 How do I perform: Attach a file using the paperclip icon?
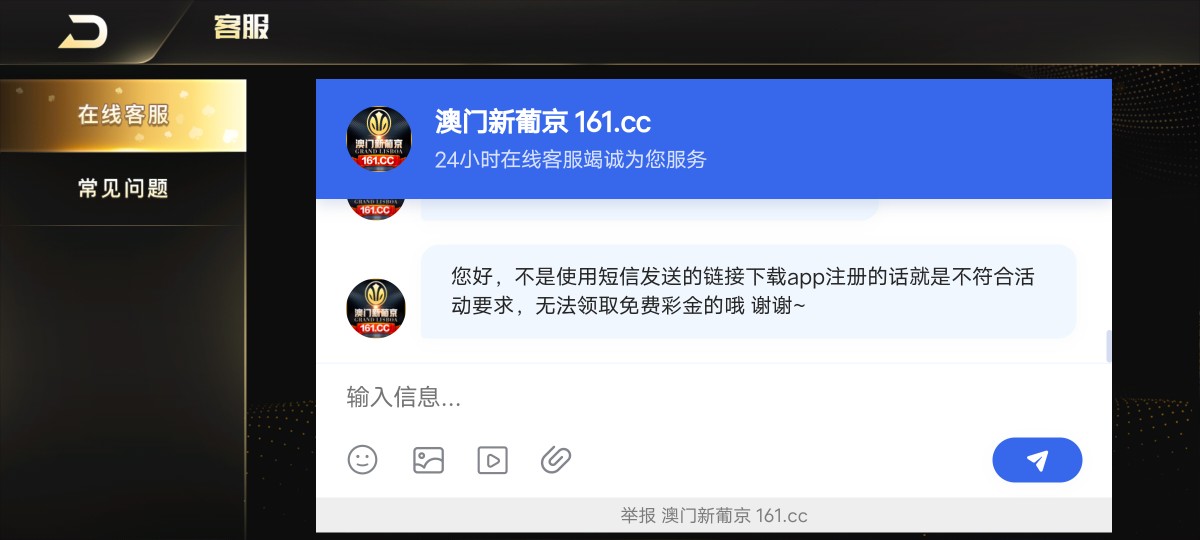click(556, 460)
